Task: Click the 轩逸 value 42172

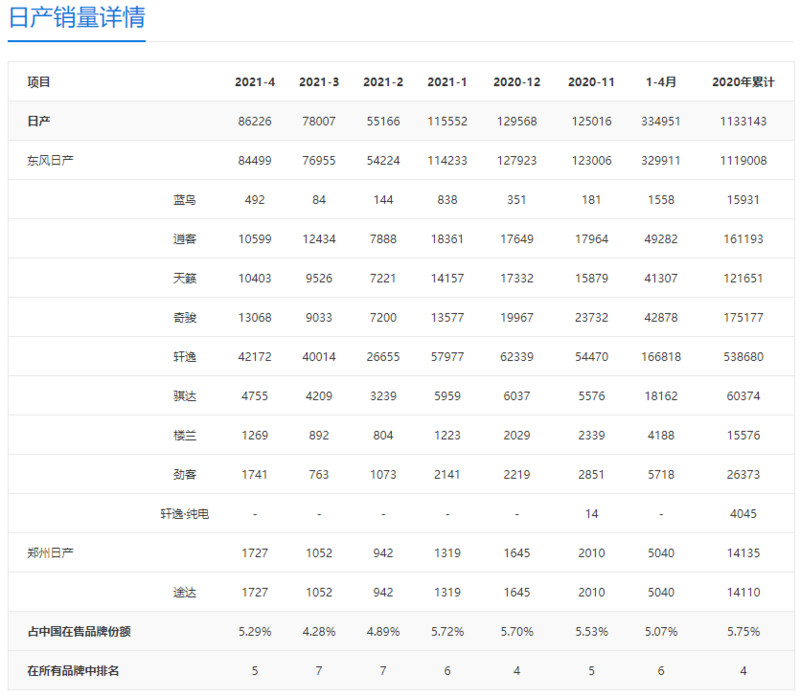Action: (x=255, y=357)
